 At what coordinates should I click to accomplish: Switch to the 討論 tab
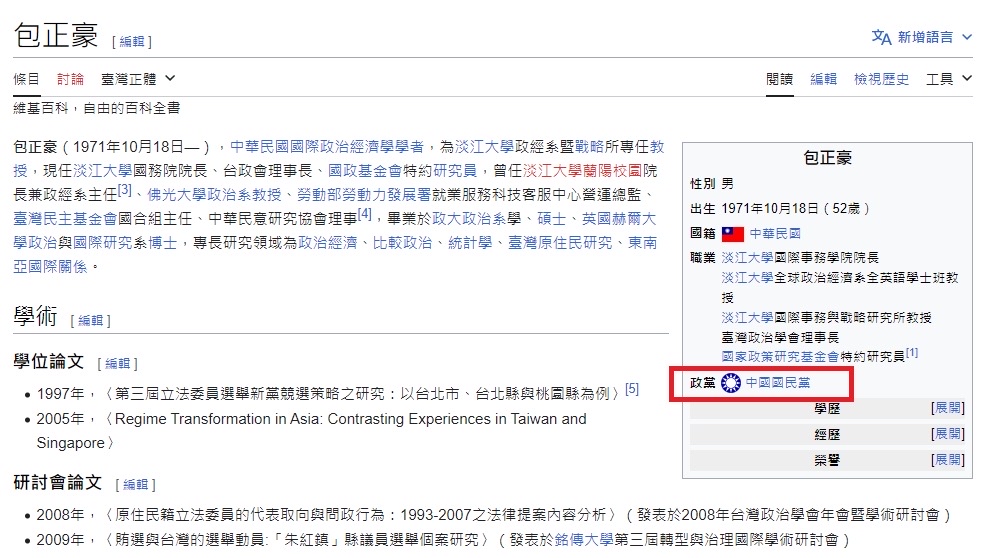coord(70,79)
